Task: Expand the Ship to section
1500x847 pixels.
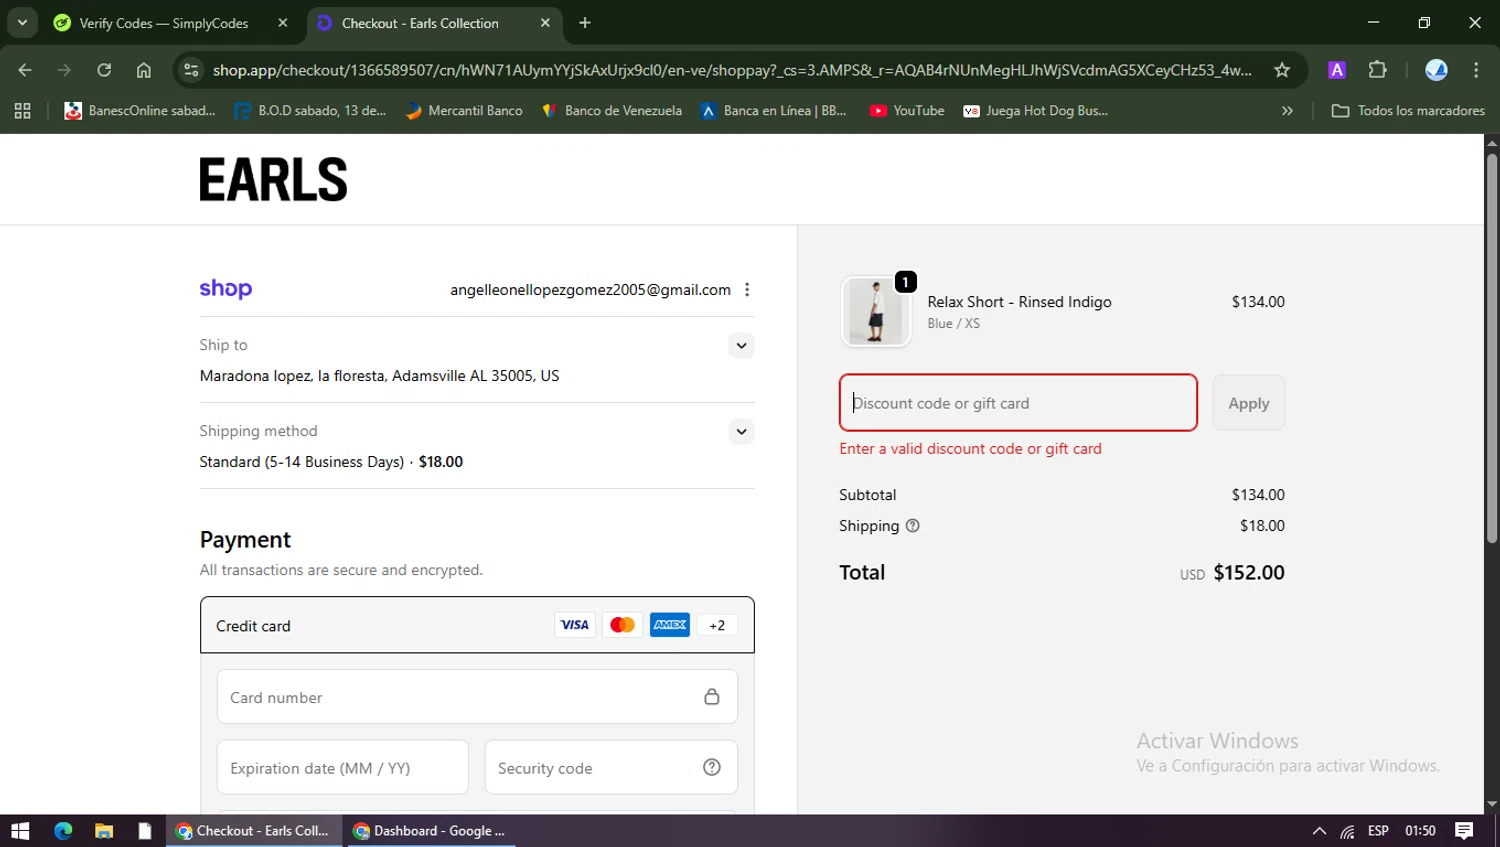Action: click(741, 346)
